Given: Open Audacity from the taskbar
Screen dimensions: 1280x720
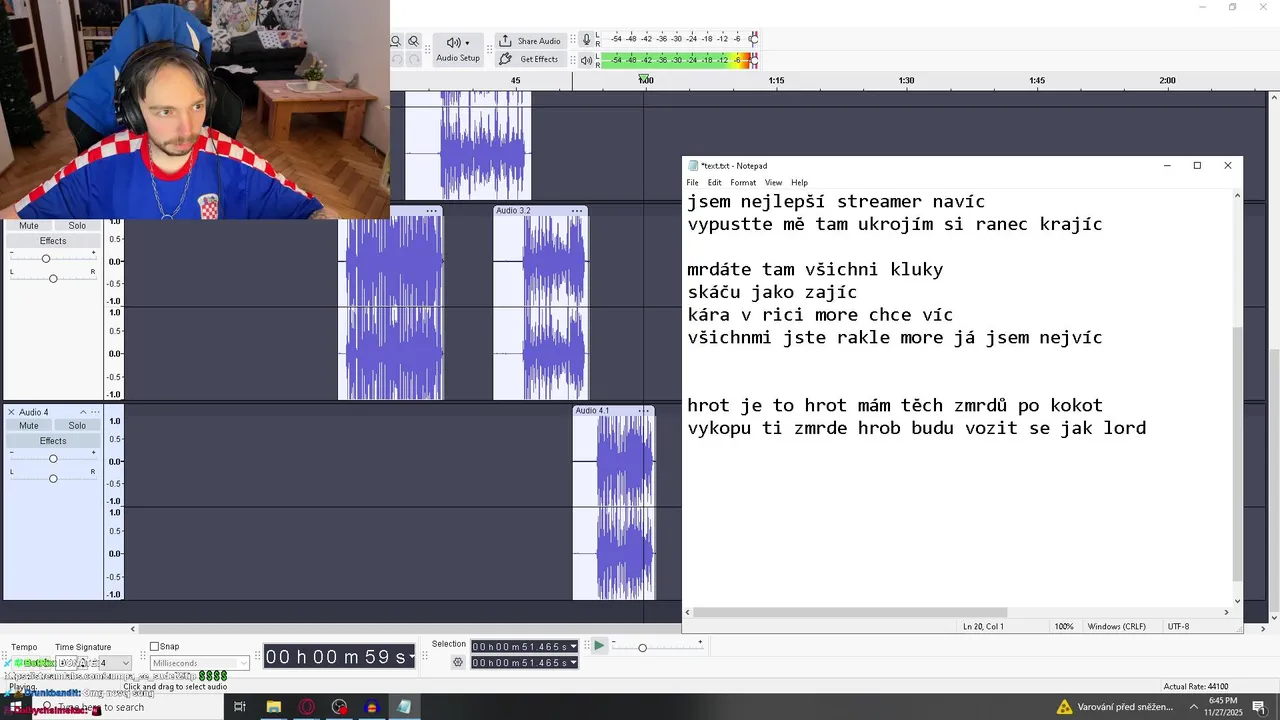Looking at the screenshot, I should [371, 707].
